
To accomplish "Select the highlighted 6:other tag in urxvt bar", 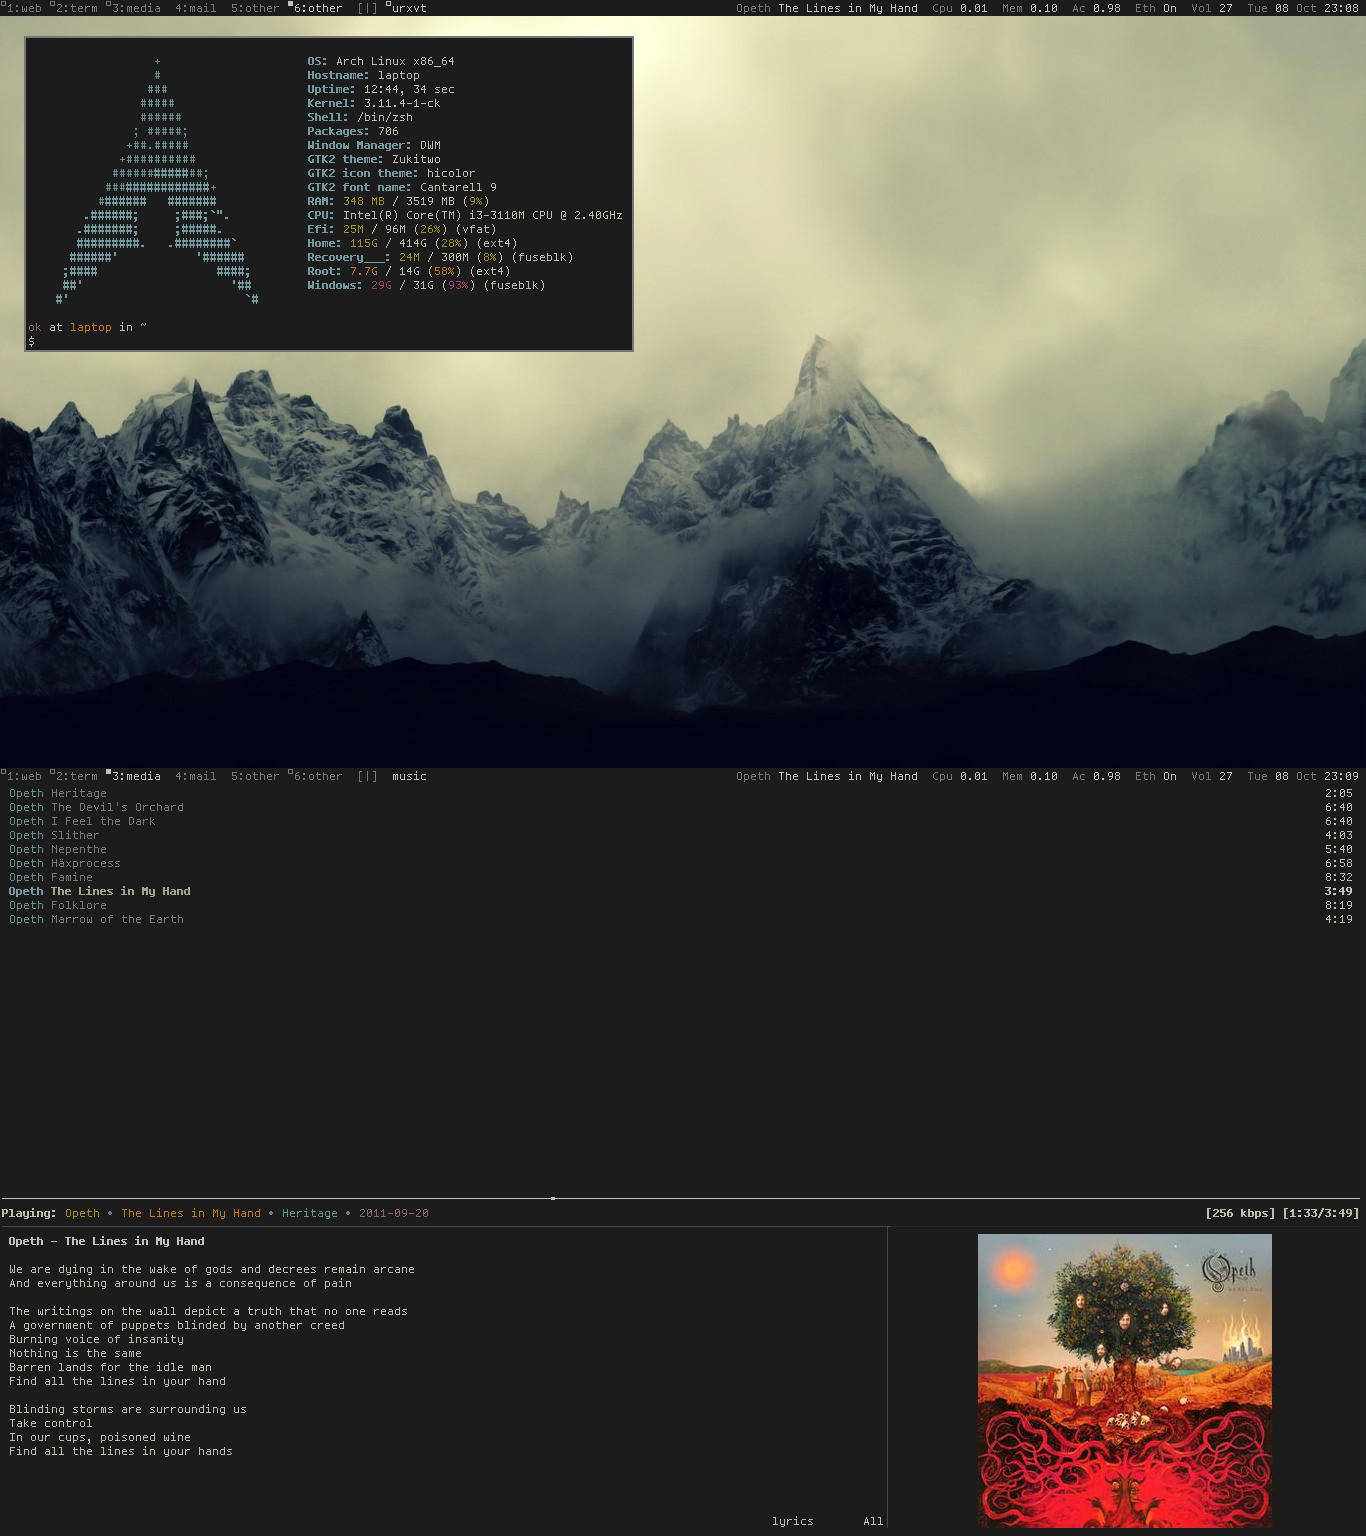I will 316,8.
